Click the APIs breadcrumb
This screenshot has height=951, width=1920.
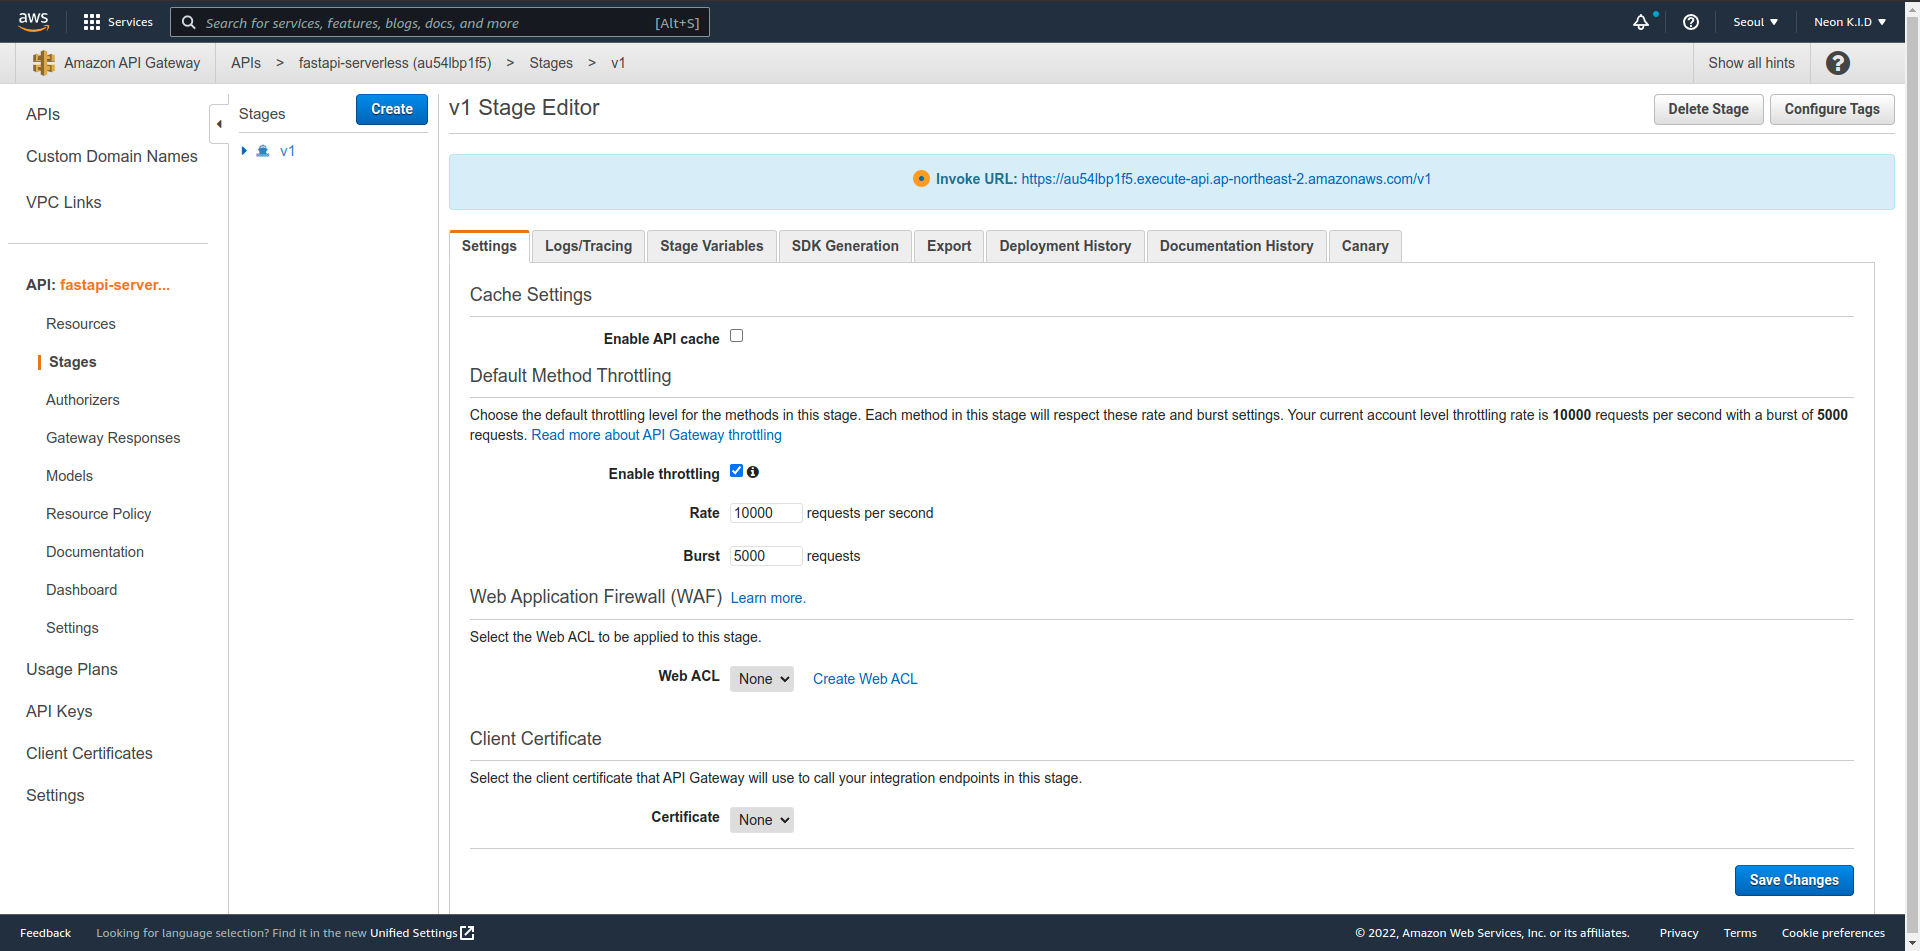(246, 63)
